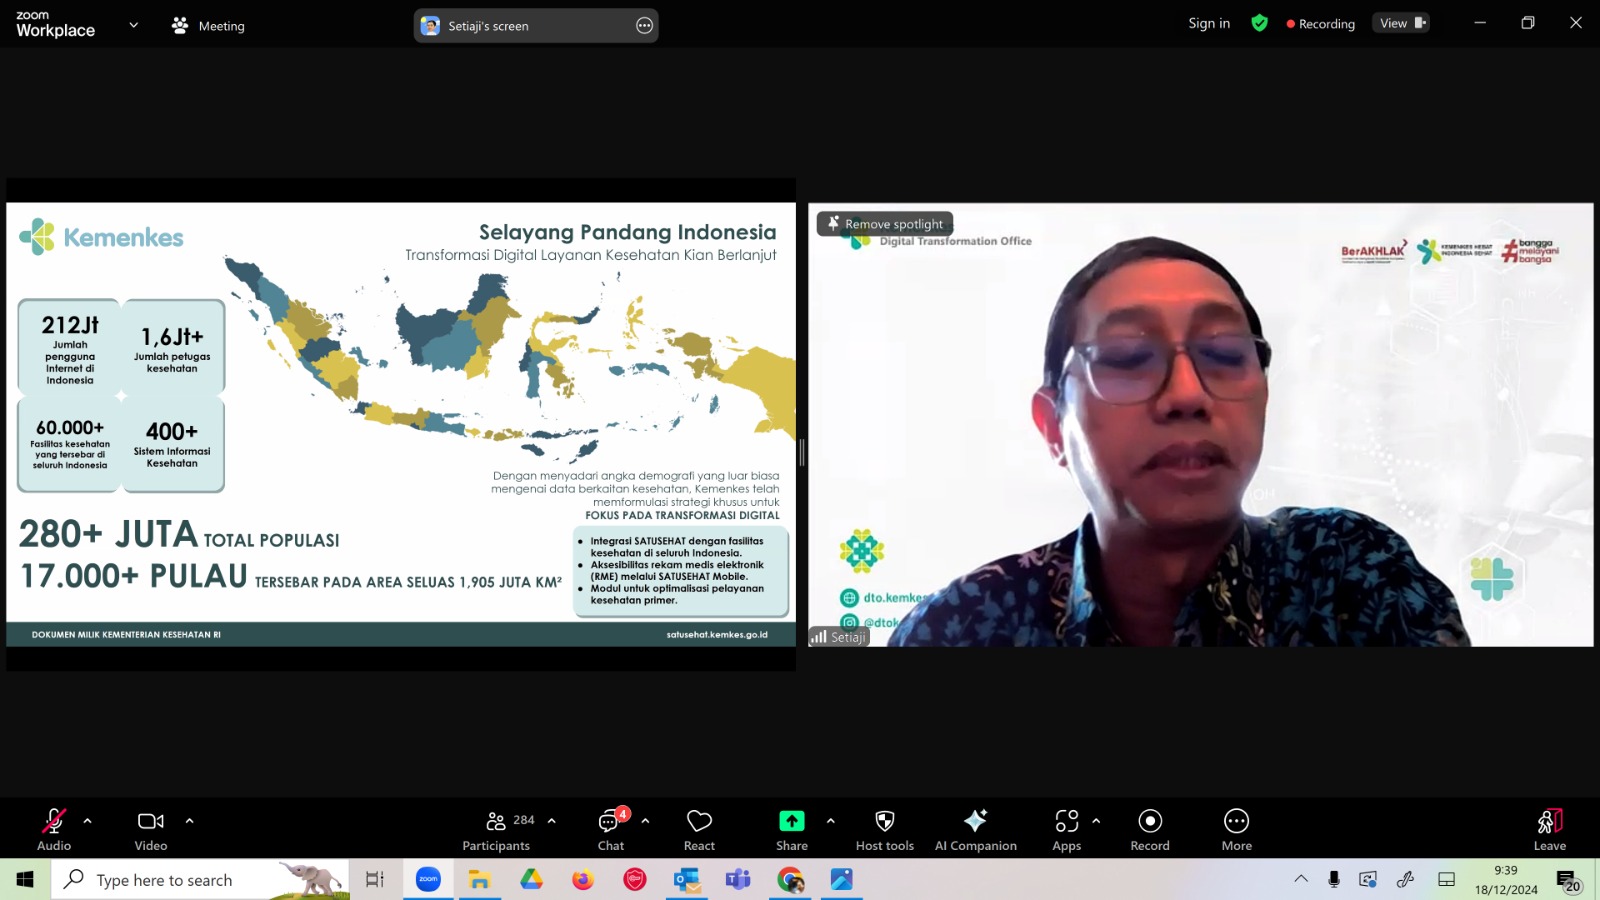1600x900 pixels.
Task: Show hidden system tray icons
Action: coord(1301,879)
